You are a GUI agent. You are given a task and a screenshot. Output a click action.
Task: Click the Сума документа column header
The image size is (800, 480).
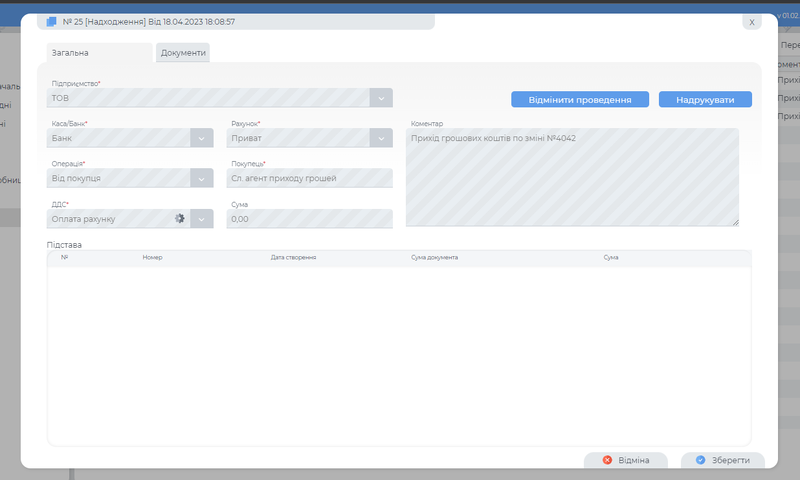(434, 258)
